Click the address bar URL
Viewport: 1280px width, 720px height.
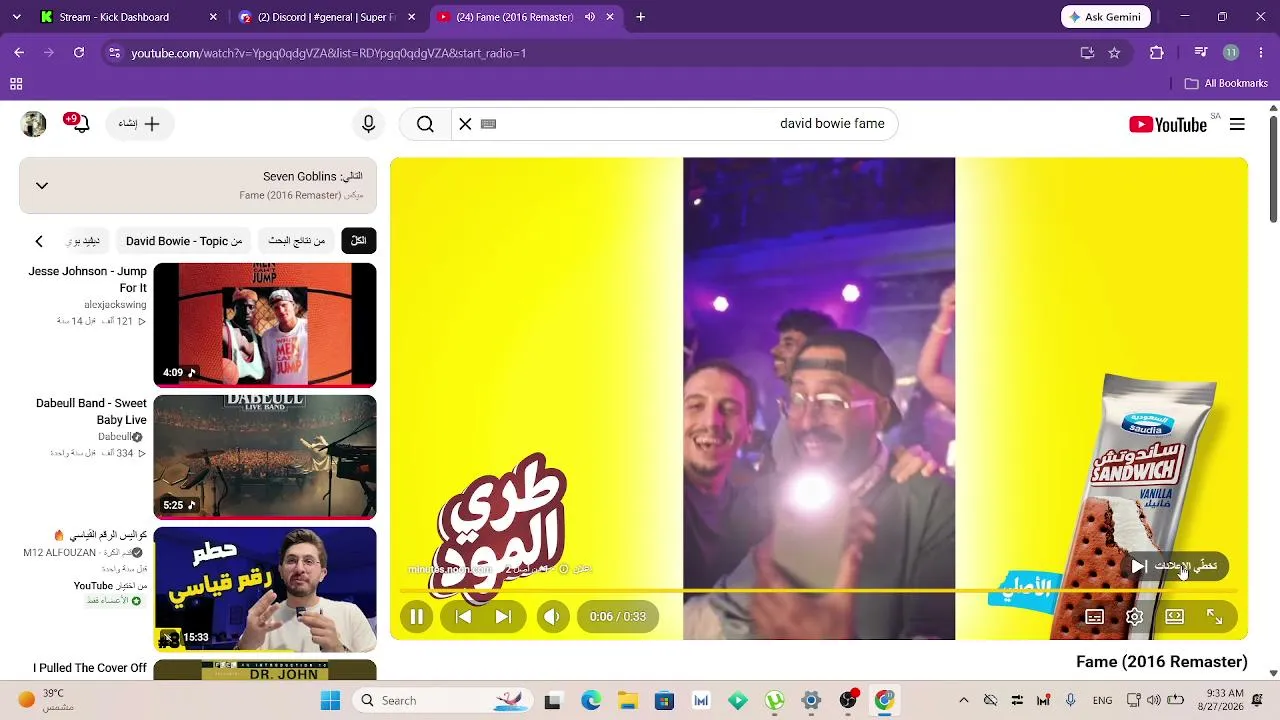(x=329, y=53)
